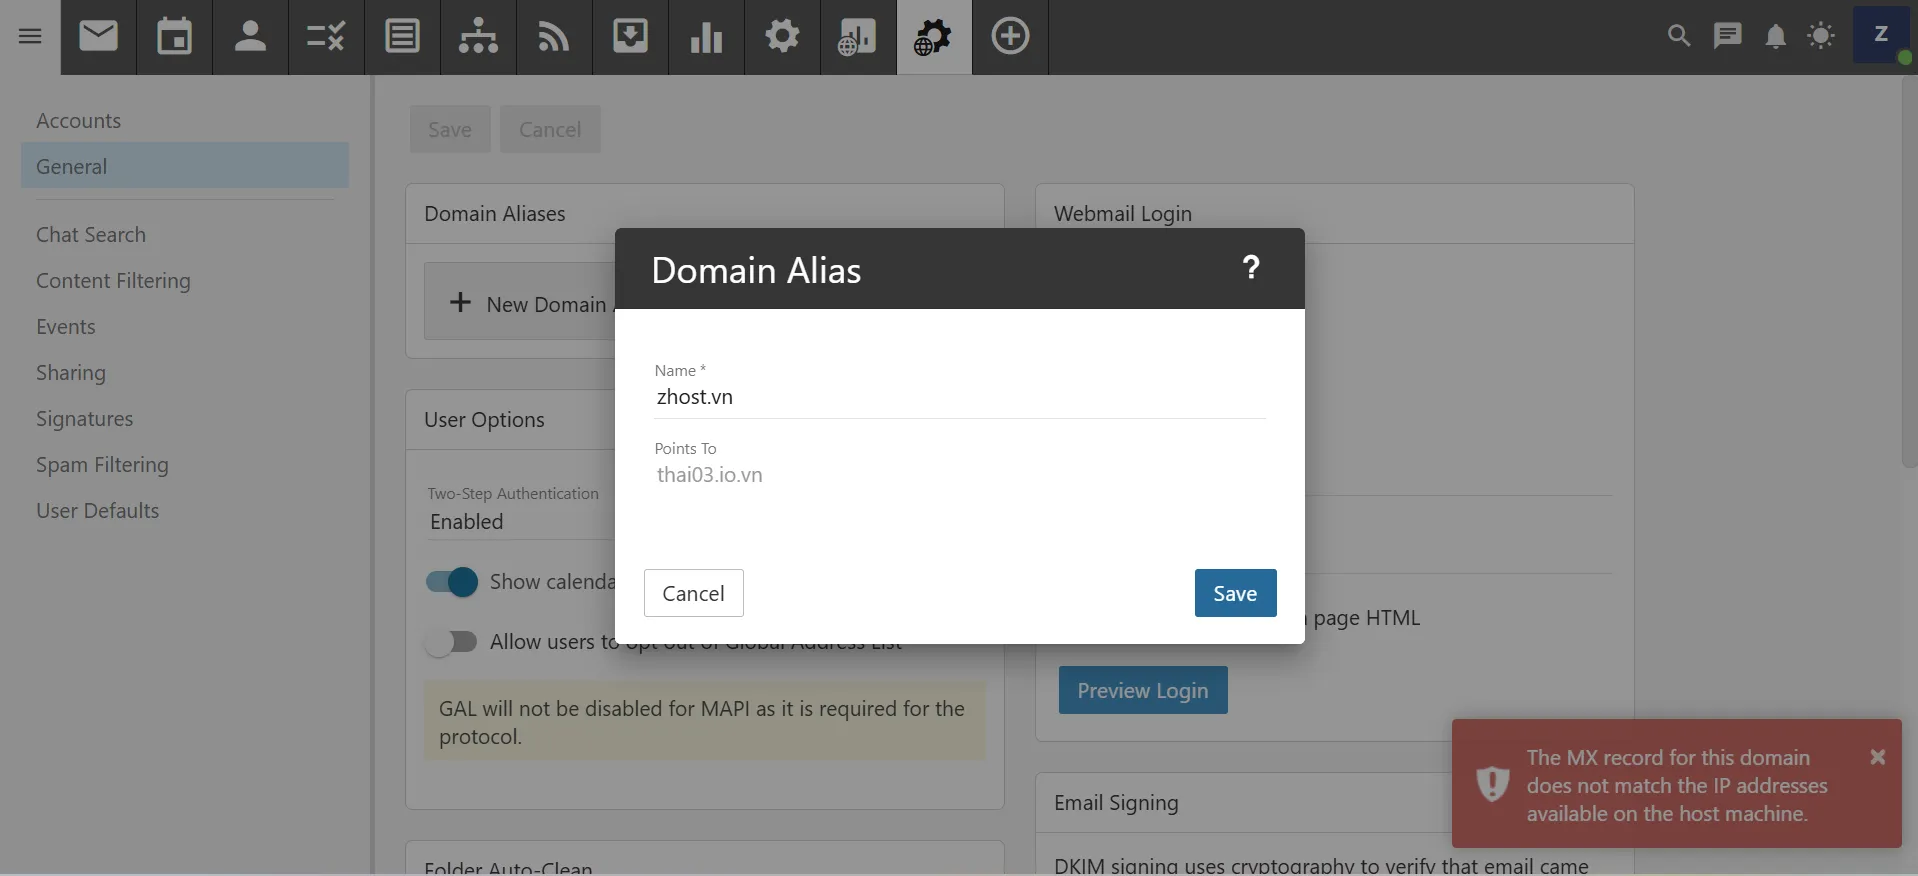The height and width of the screenshot is (876, 1918).
Task: Expand the hamburger navigation menu
Action: 30,37
